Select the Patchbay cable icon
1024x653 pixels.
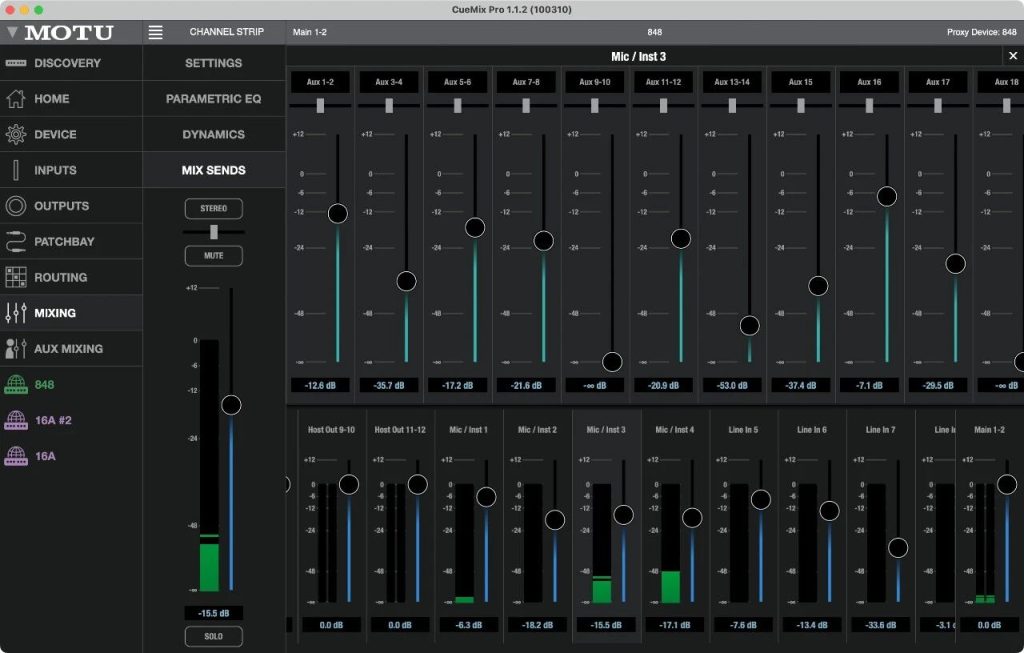[x=15, y=242]
